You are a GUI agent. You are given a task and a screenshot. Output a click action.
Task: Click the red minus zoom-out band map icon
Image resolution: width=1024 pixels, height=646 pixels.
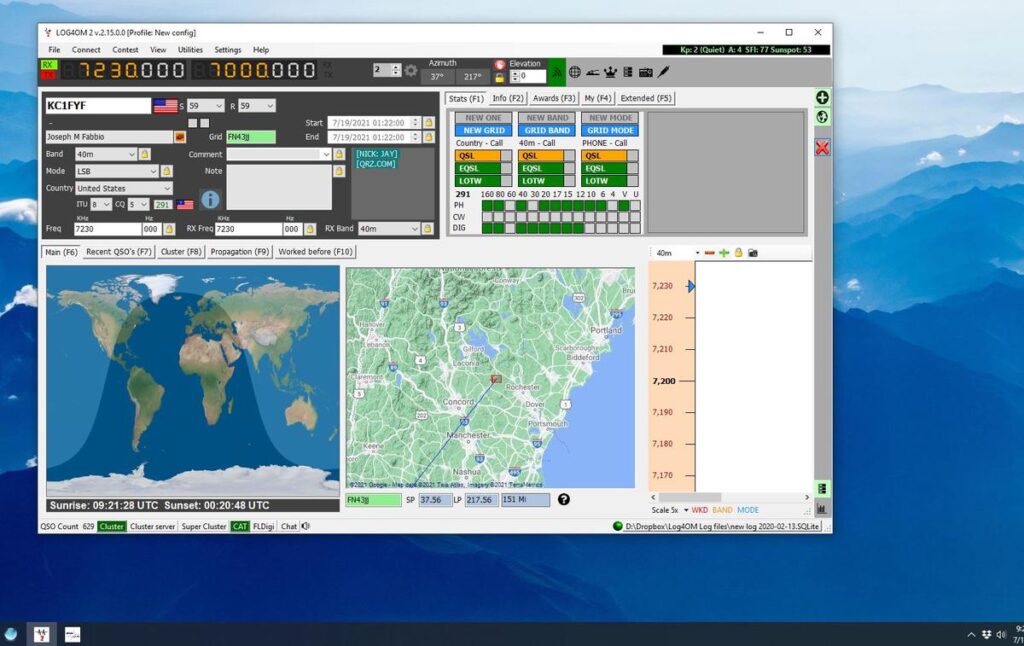[710, 253]
